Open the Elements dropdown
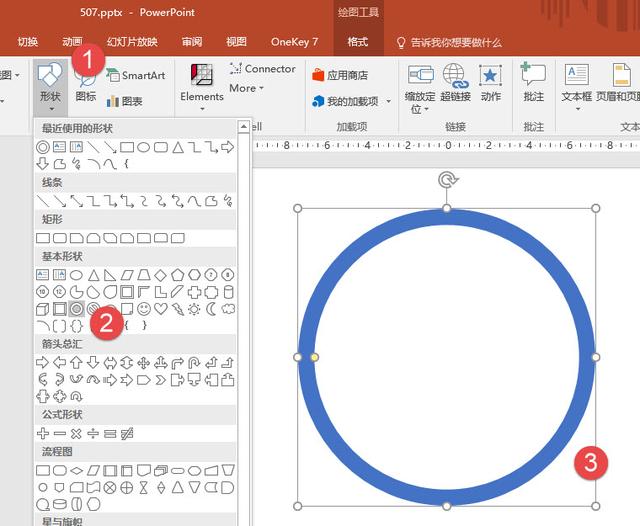The image size is (640, 526). pyautogui.click(x=202, y=88)
